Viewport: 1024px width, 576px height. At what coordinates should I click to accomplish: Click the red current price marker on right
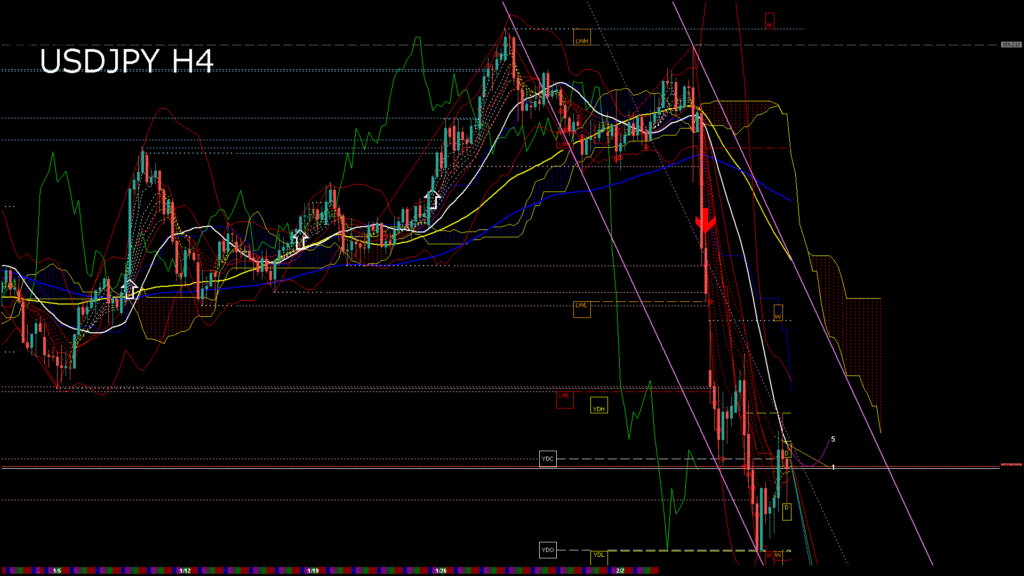tap(1010, 467)
